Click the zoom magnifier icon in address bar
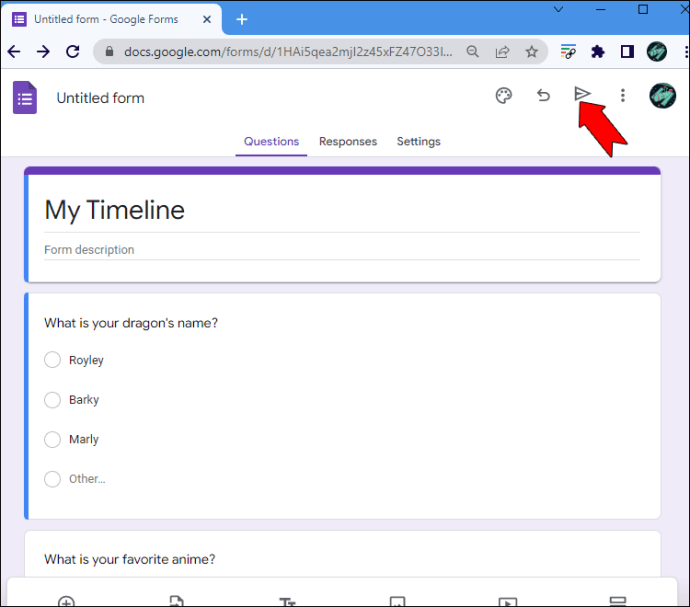 [473, 52]
